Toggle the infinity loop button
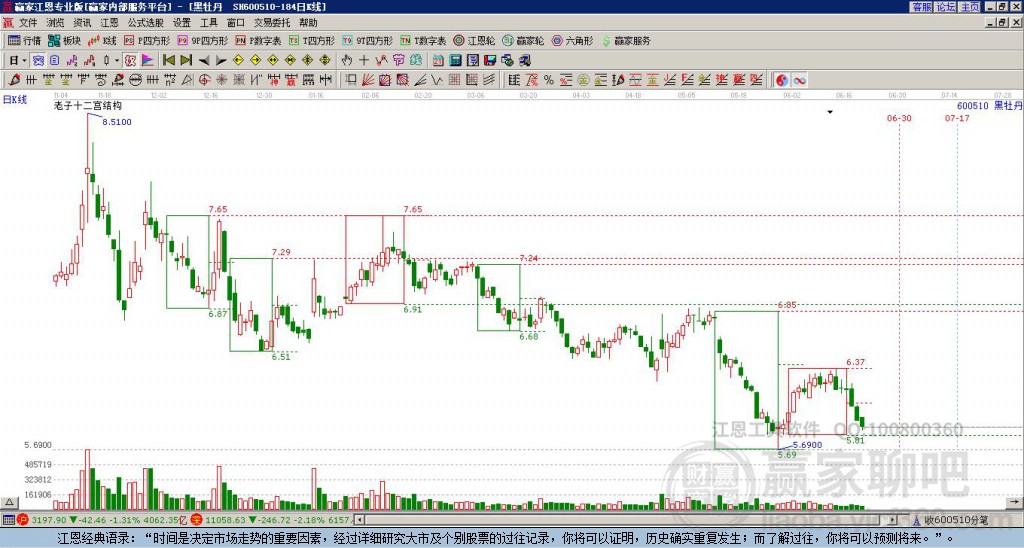 [x=799, y=80]
